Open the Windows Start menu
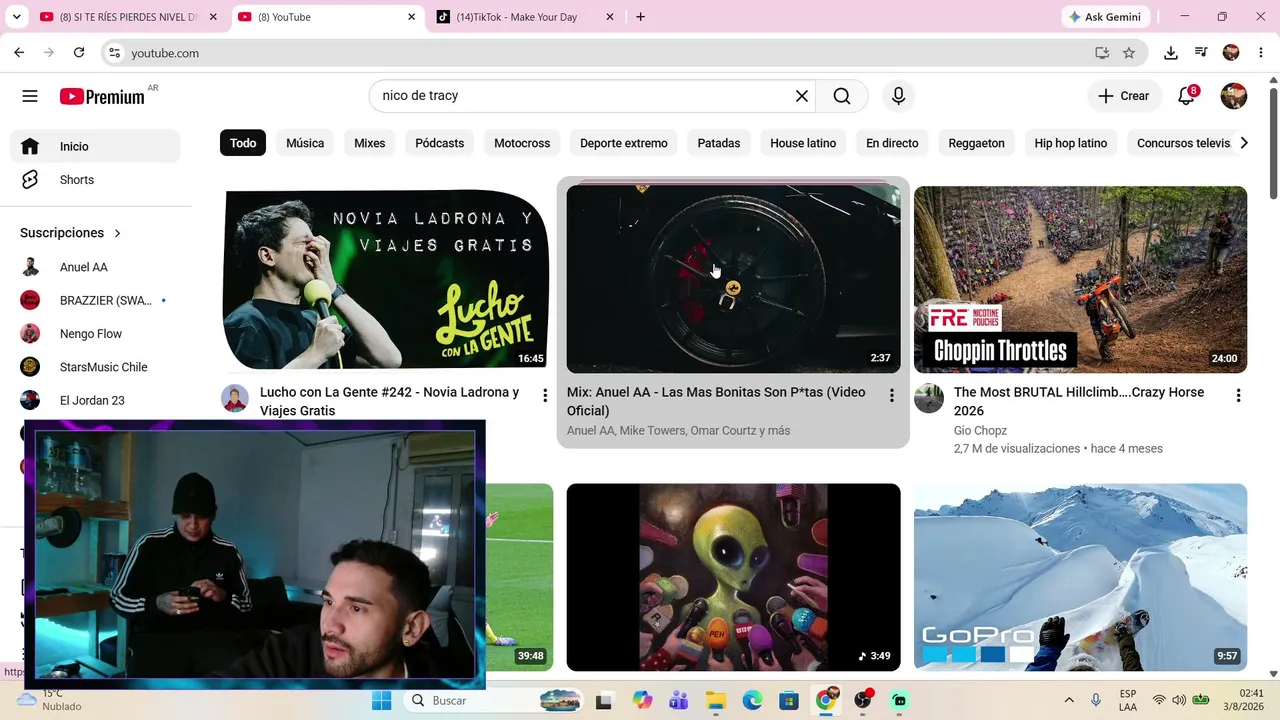 point(382,701)
